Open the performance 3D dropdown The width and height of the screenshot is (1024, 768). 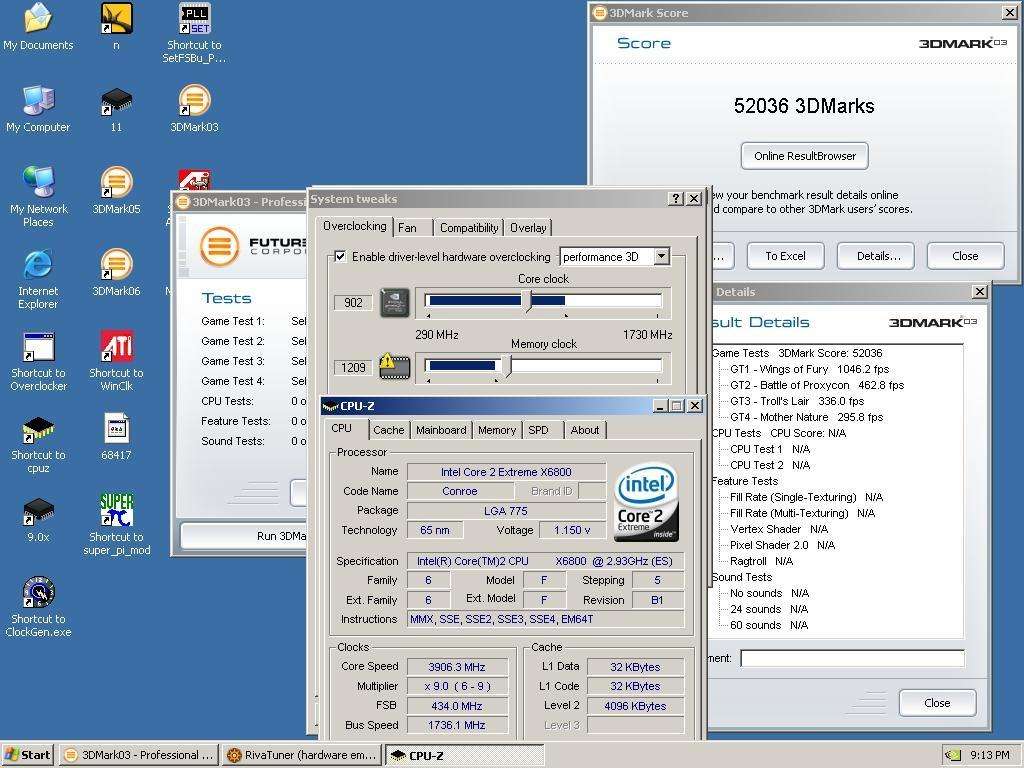(662, 256)
